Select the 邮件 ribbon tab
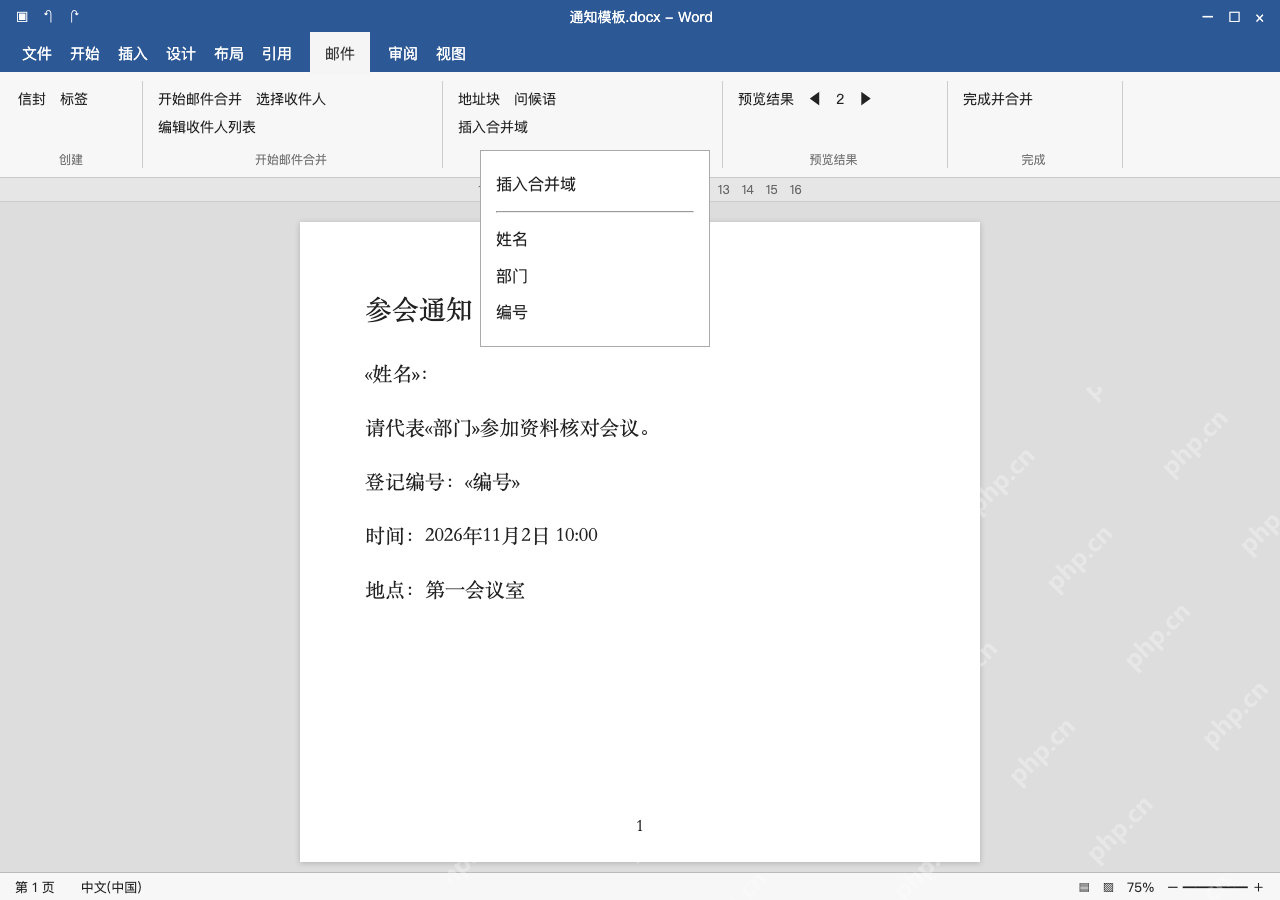Image resolution: width=1280 pixels, height=900 pixels. [x=340, y=53]
